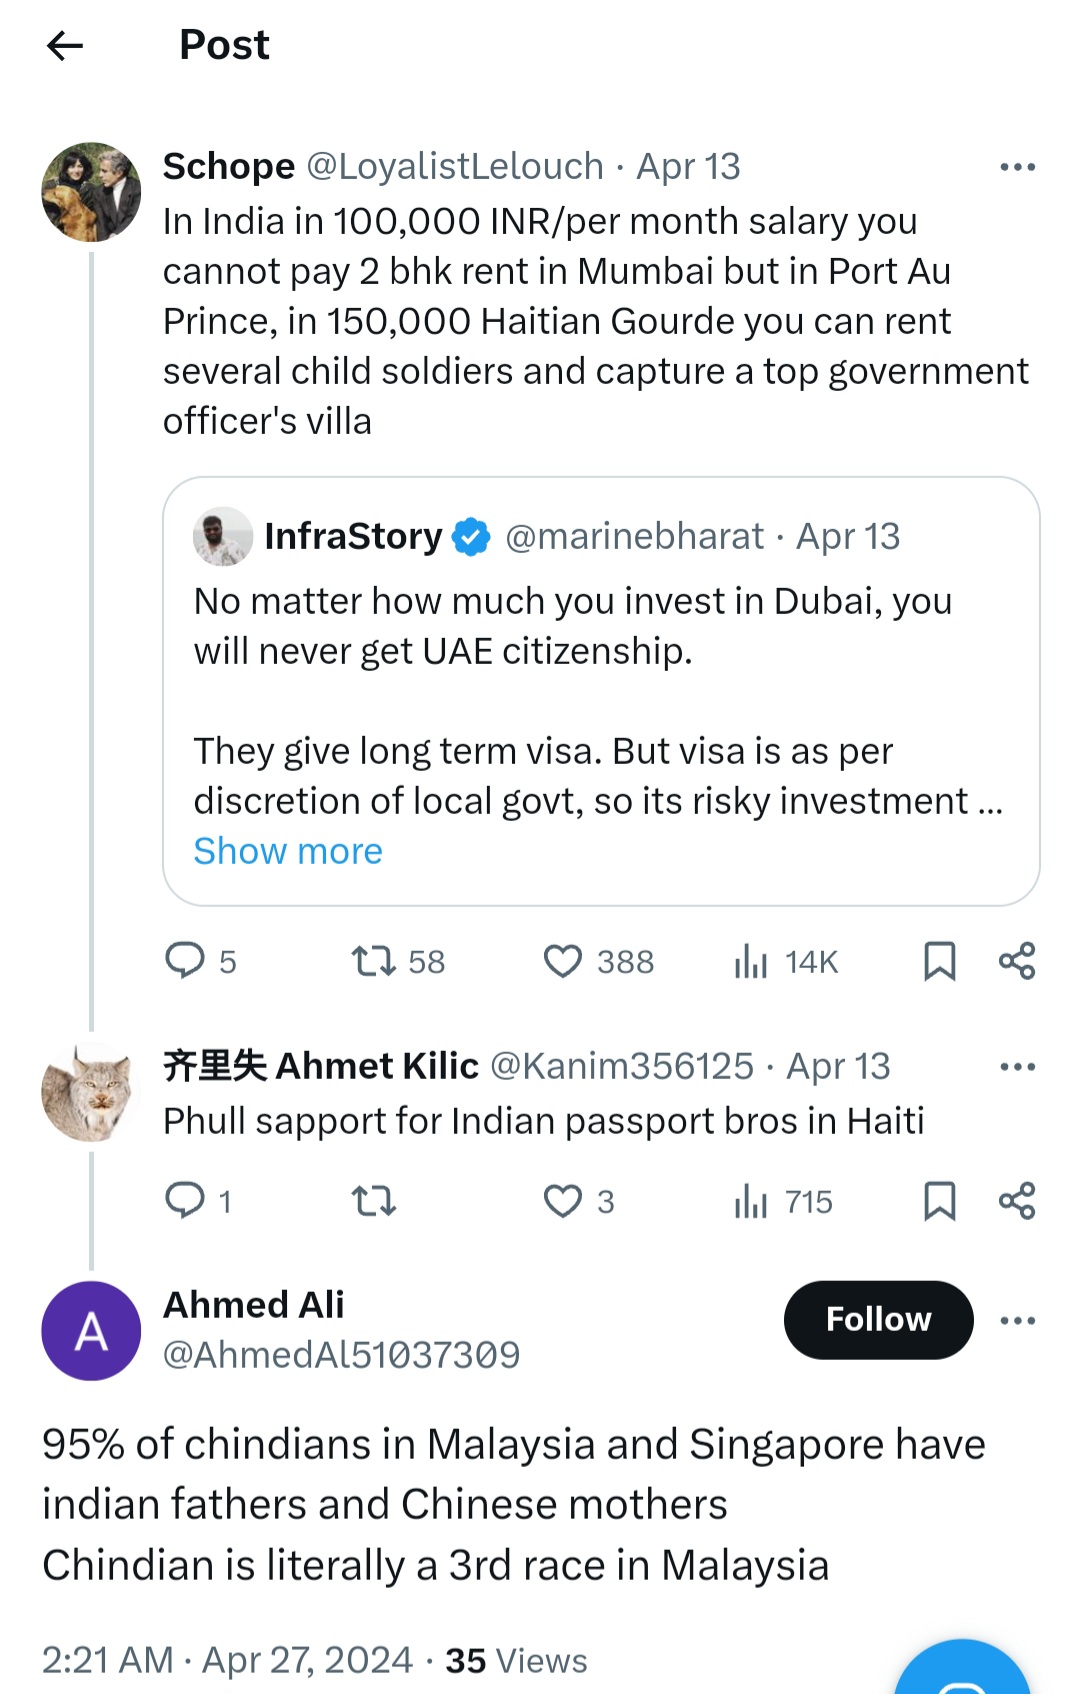Reply to Schope's post via comment icon
Screen dimensions: 1080x1694
coord(185,960)
